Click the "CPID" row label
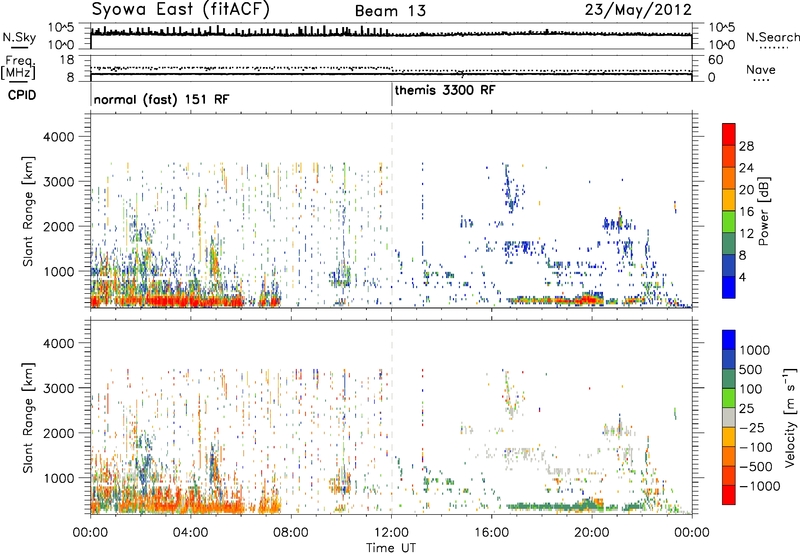 [x=22, y=95]
